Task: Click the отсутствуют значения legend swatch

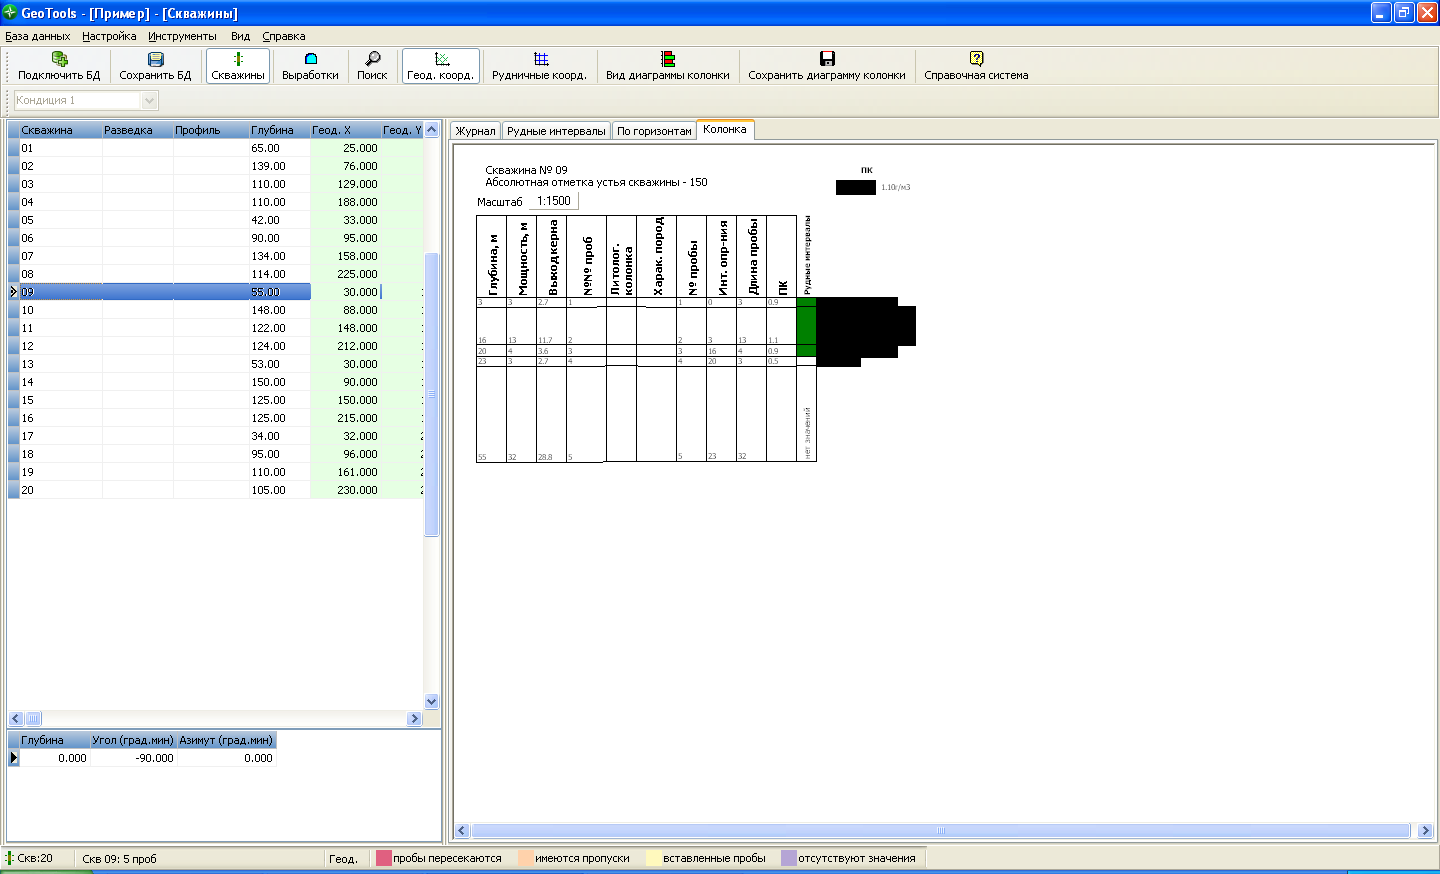Action: [x=789, y=858]
